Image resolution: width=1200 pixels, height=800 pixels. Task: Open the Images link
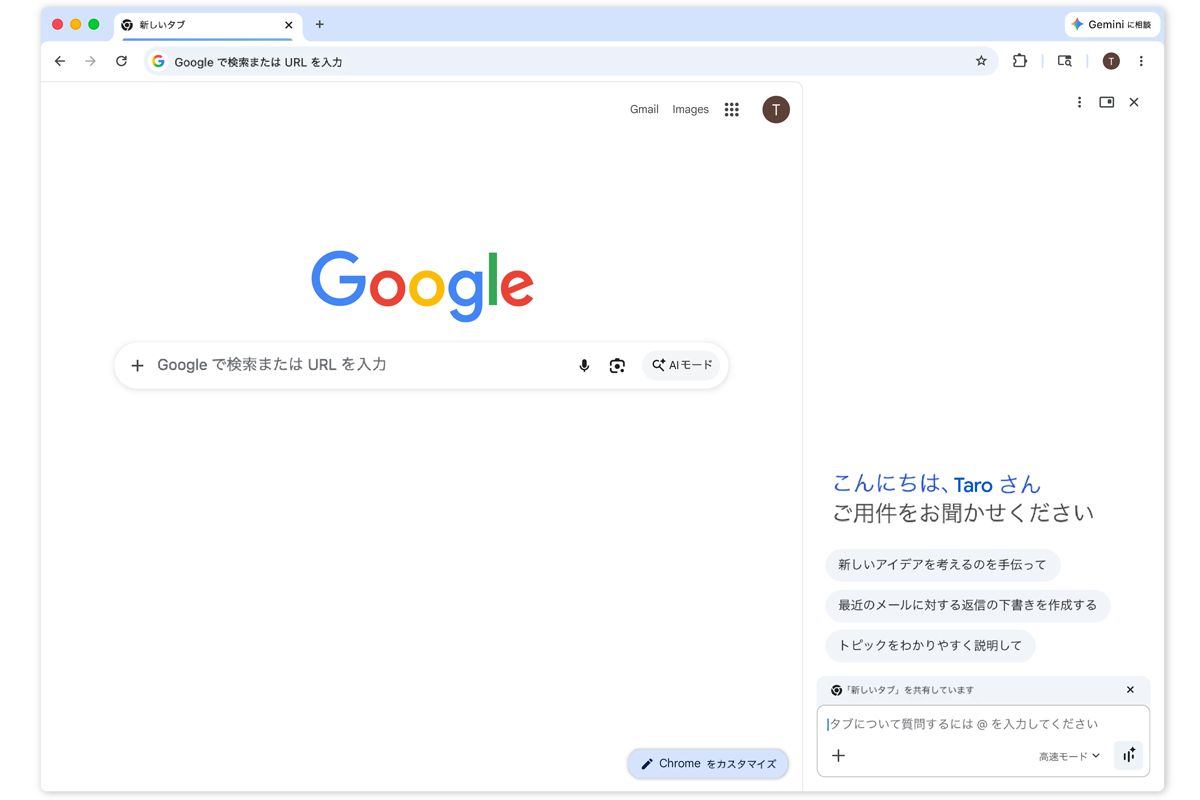pos(690,110)
